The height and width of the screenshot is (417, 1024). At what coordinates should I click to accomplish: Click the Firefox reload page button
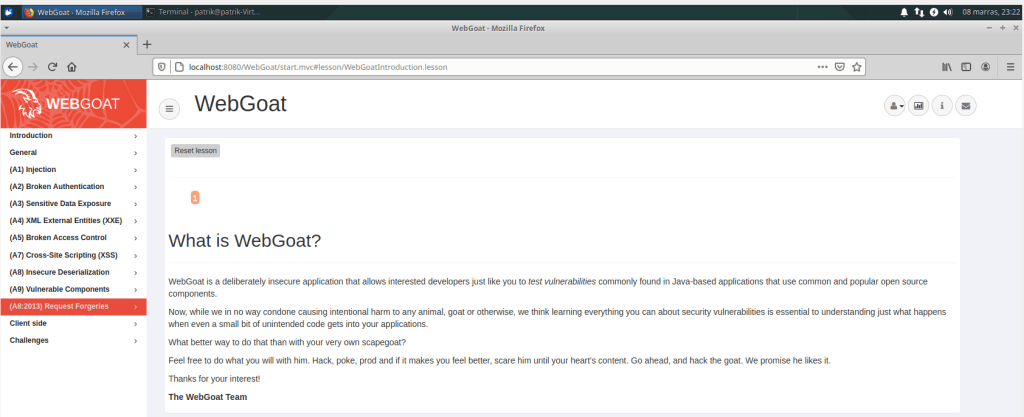click(52, 67)
